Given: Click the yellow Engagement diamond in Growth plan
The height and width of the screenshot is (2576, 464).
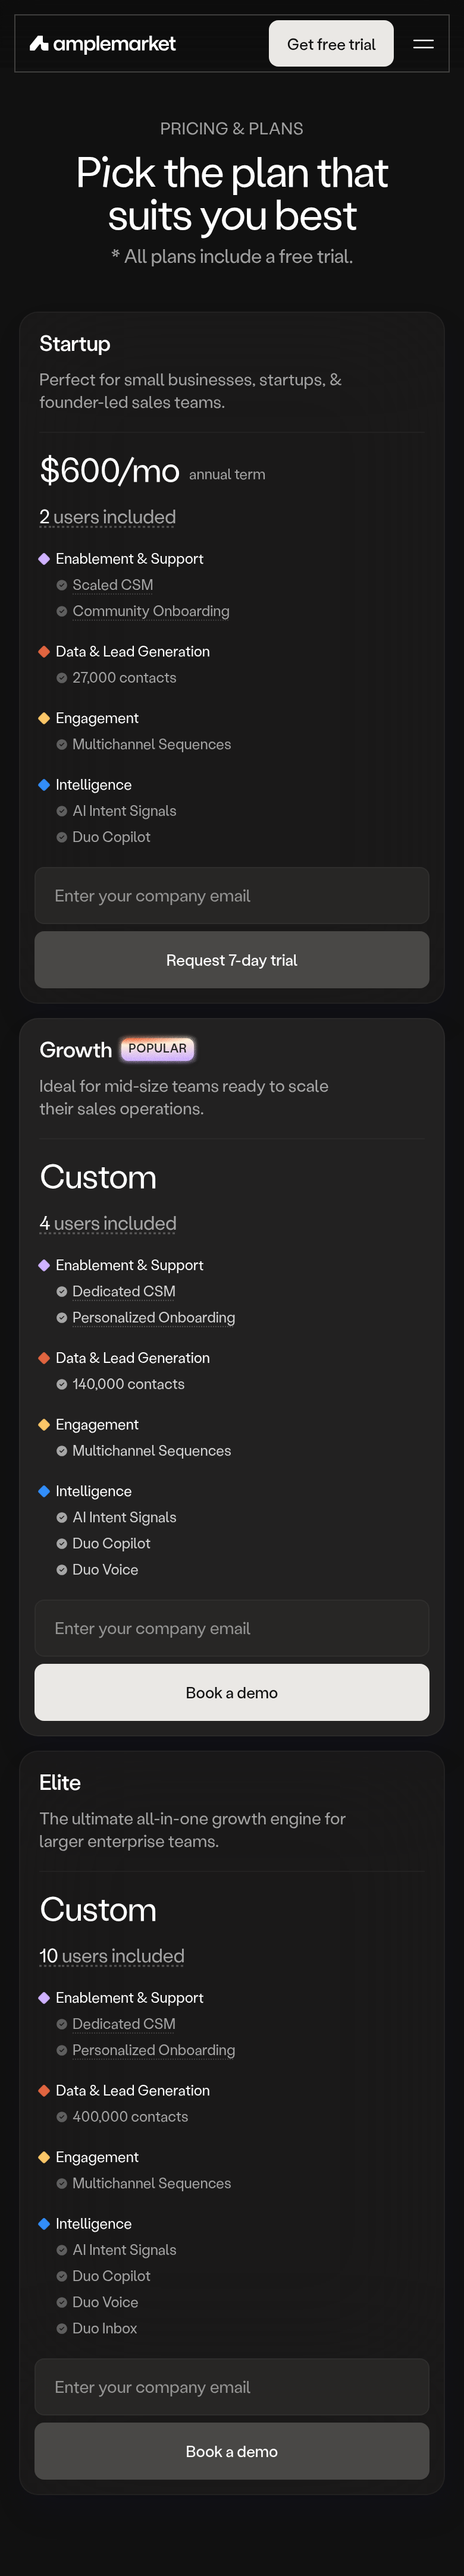Looking at the screenshot, I should [44, 1425].
